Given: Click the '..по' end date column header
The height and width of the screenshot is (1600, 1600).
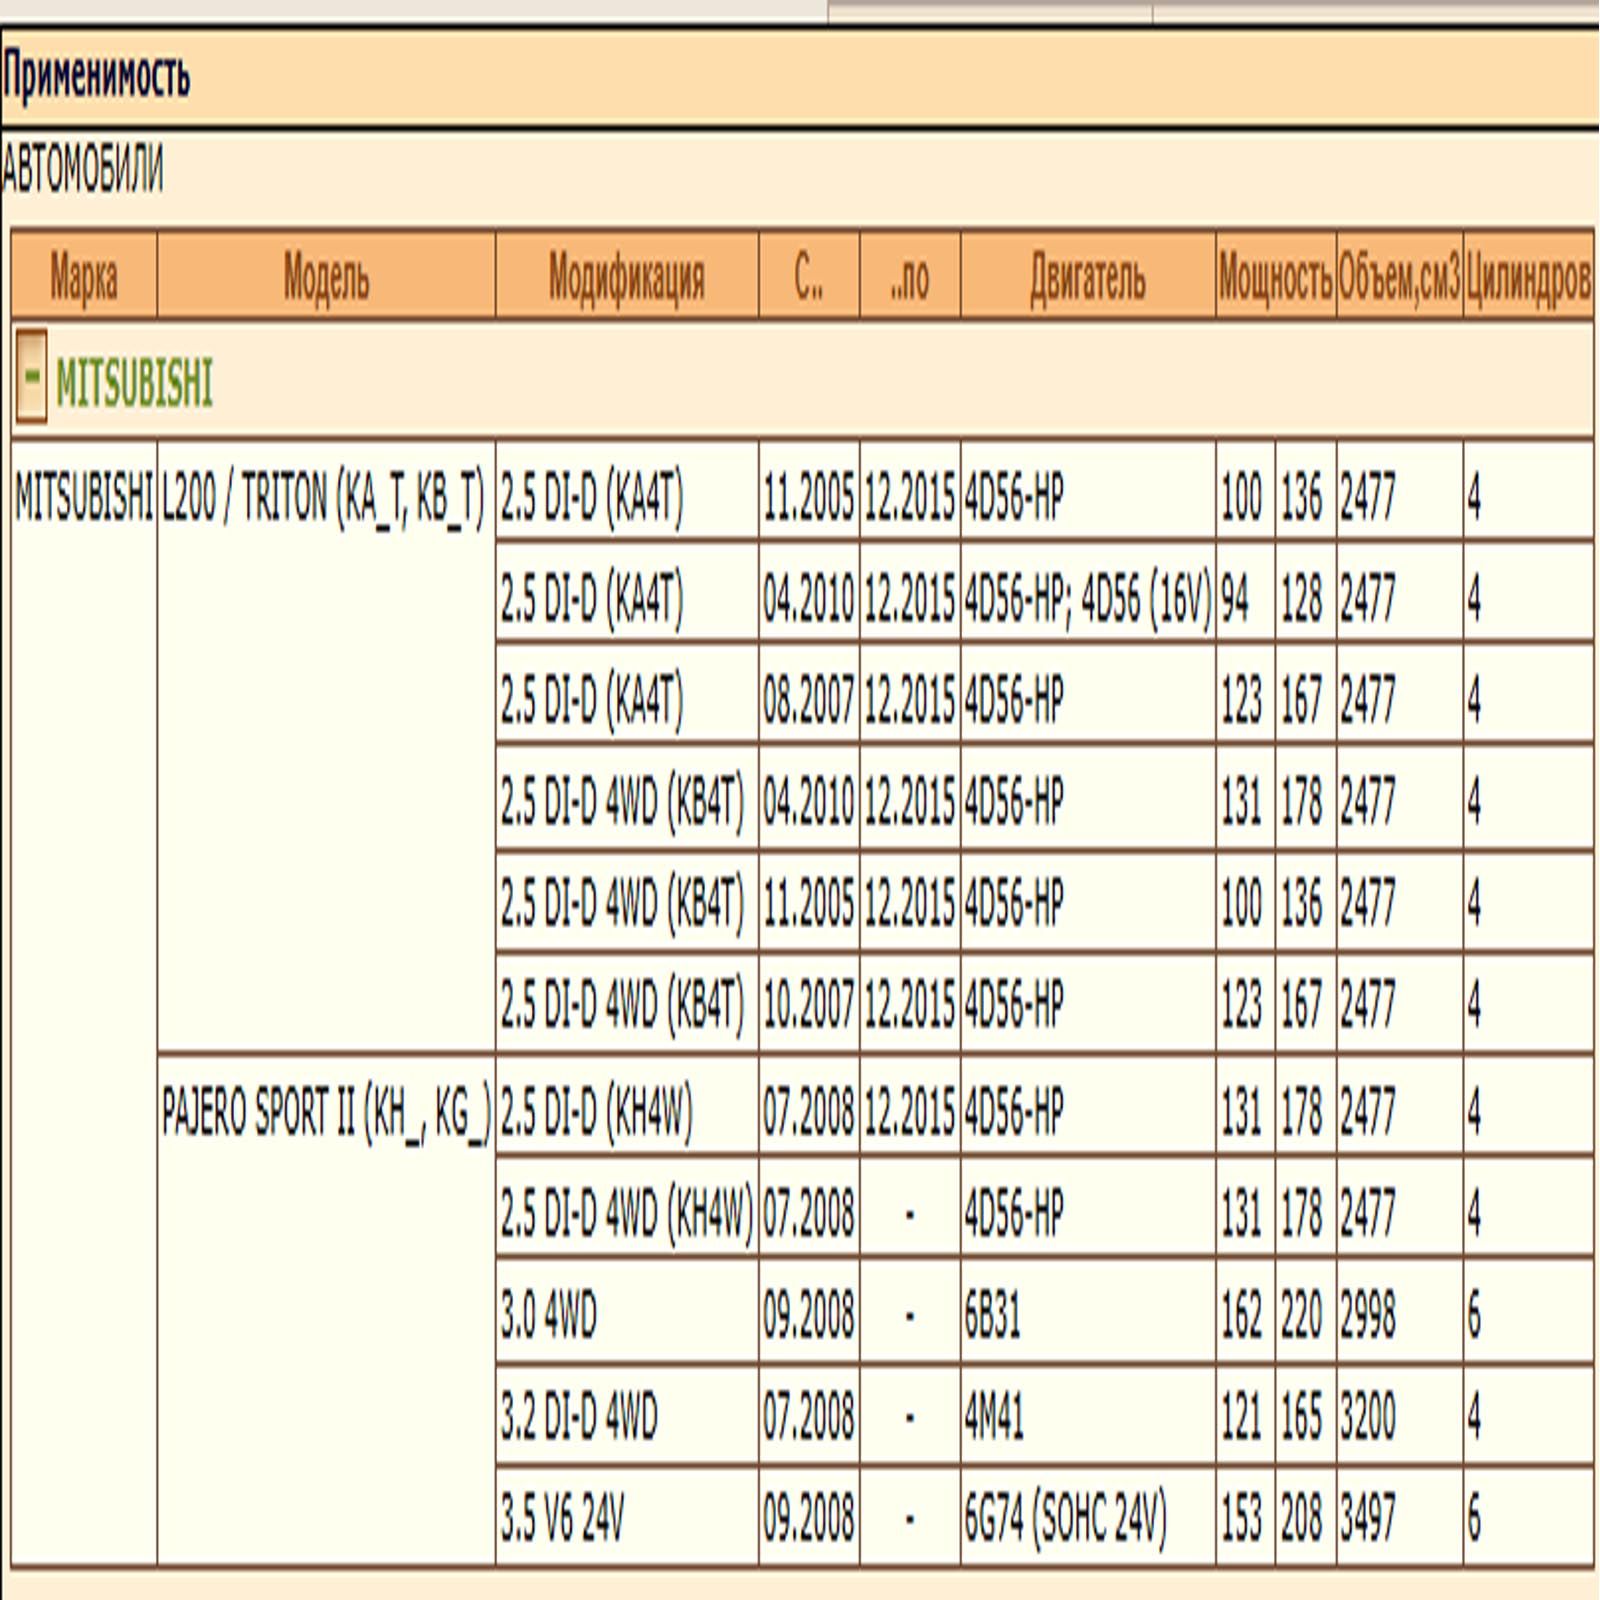Looking at the screenshot, I should click(909, 277).
